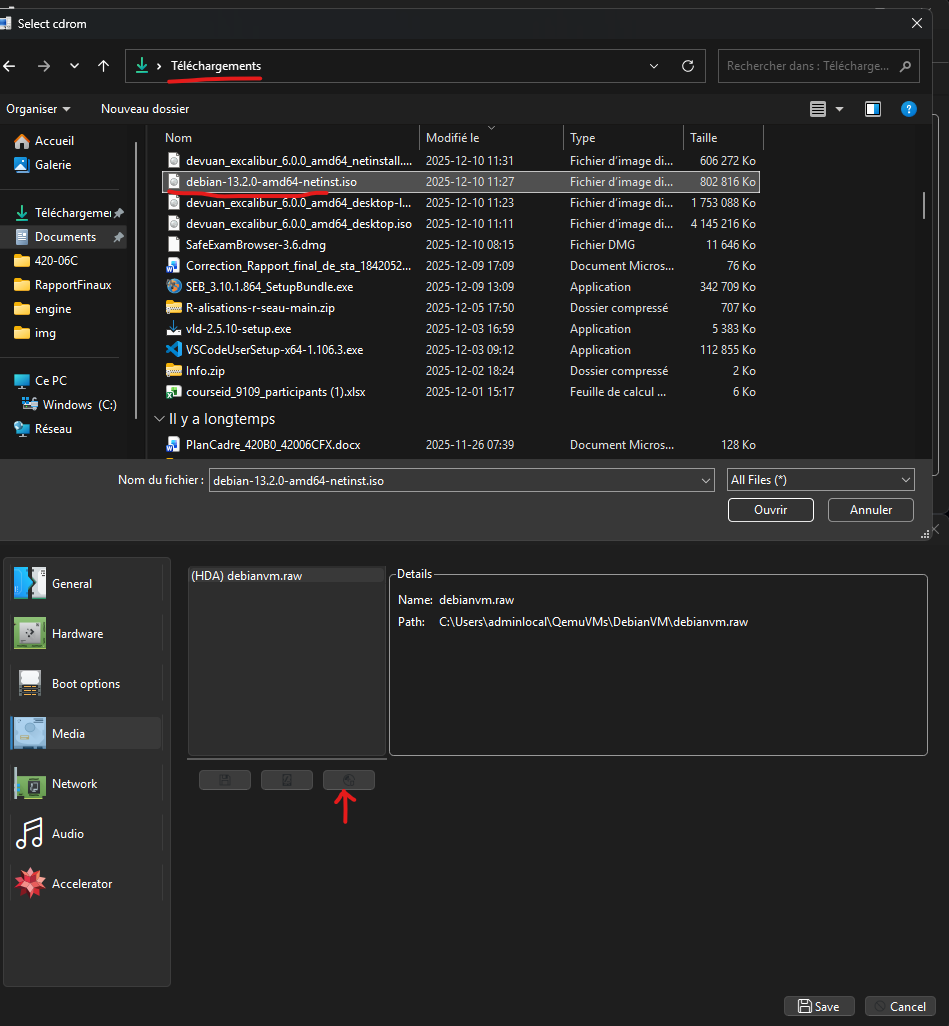Open the Accelerator settings section
This screenshot has width=949, height=1026.
point(81,884)
